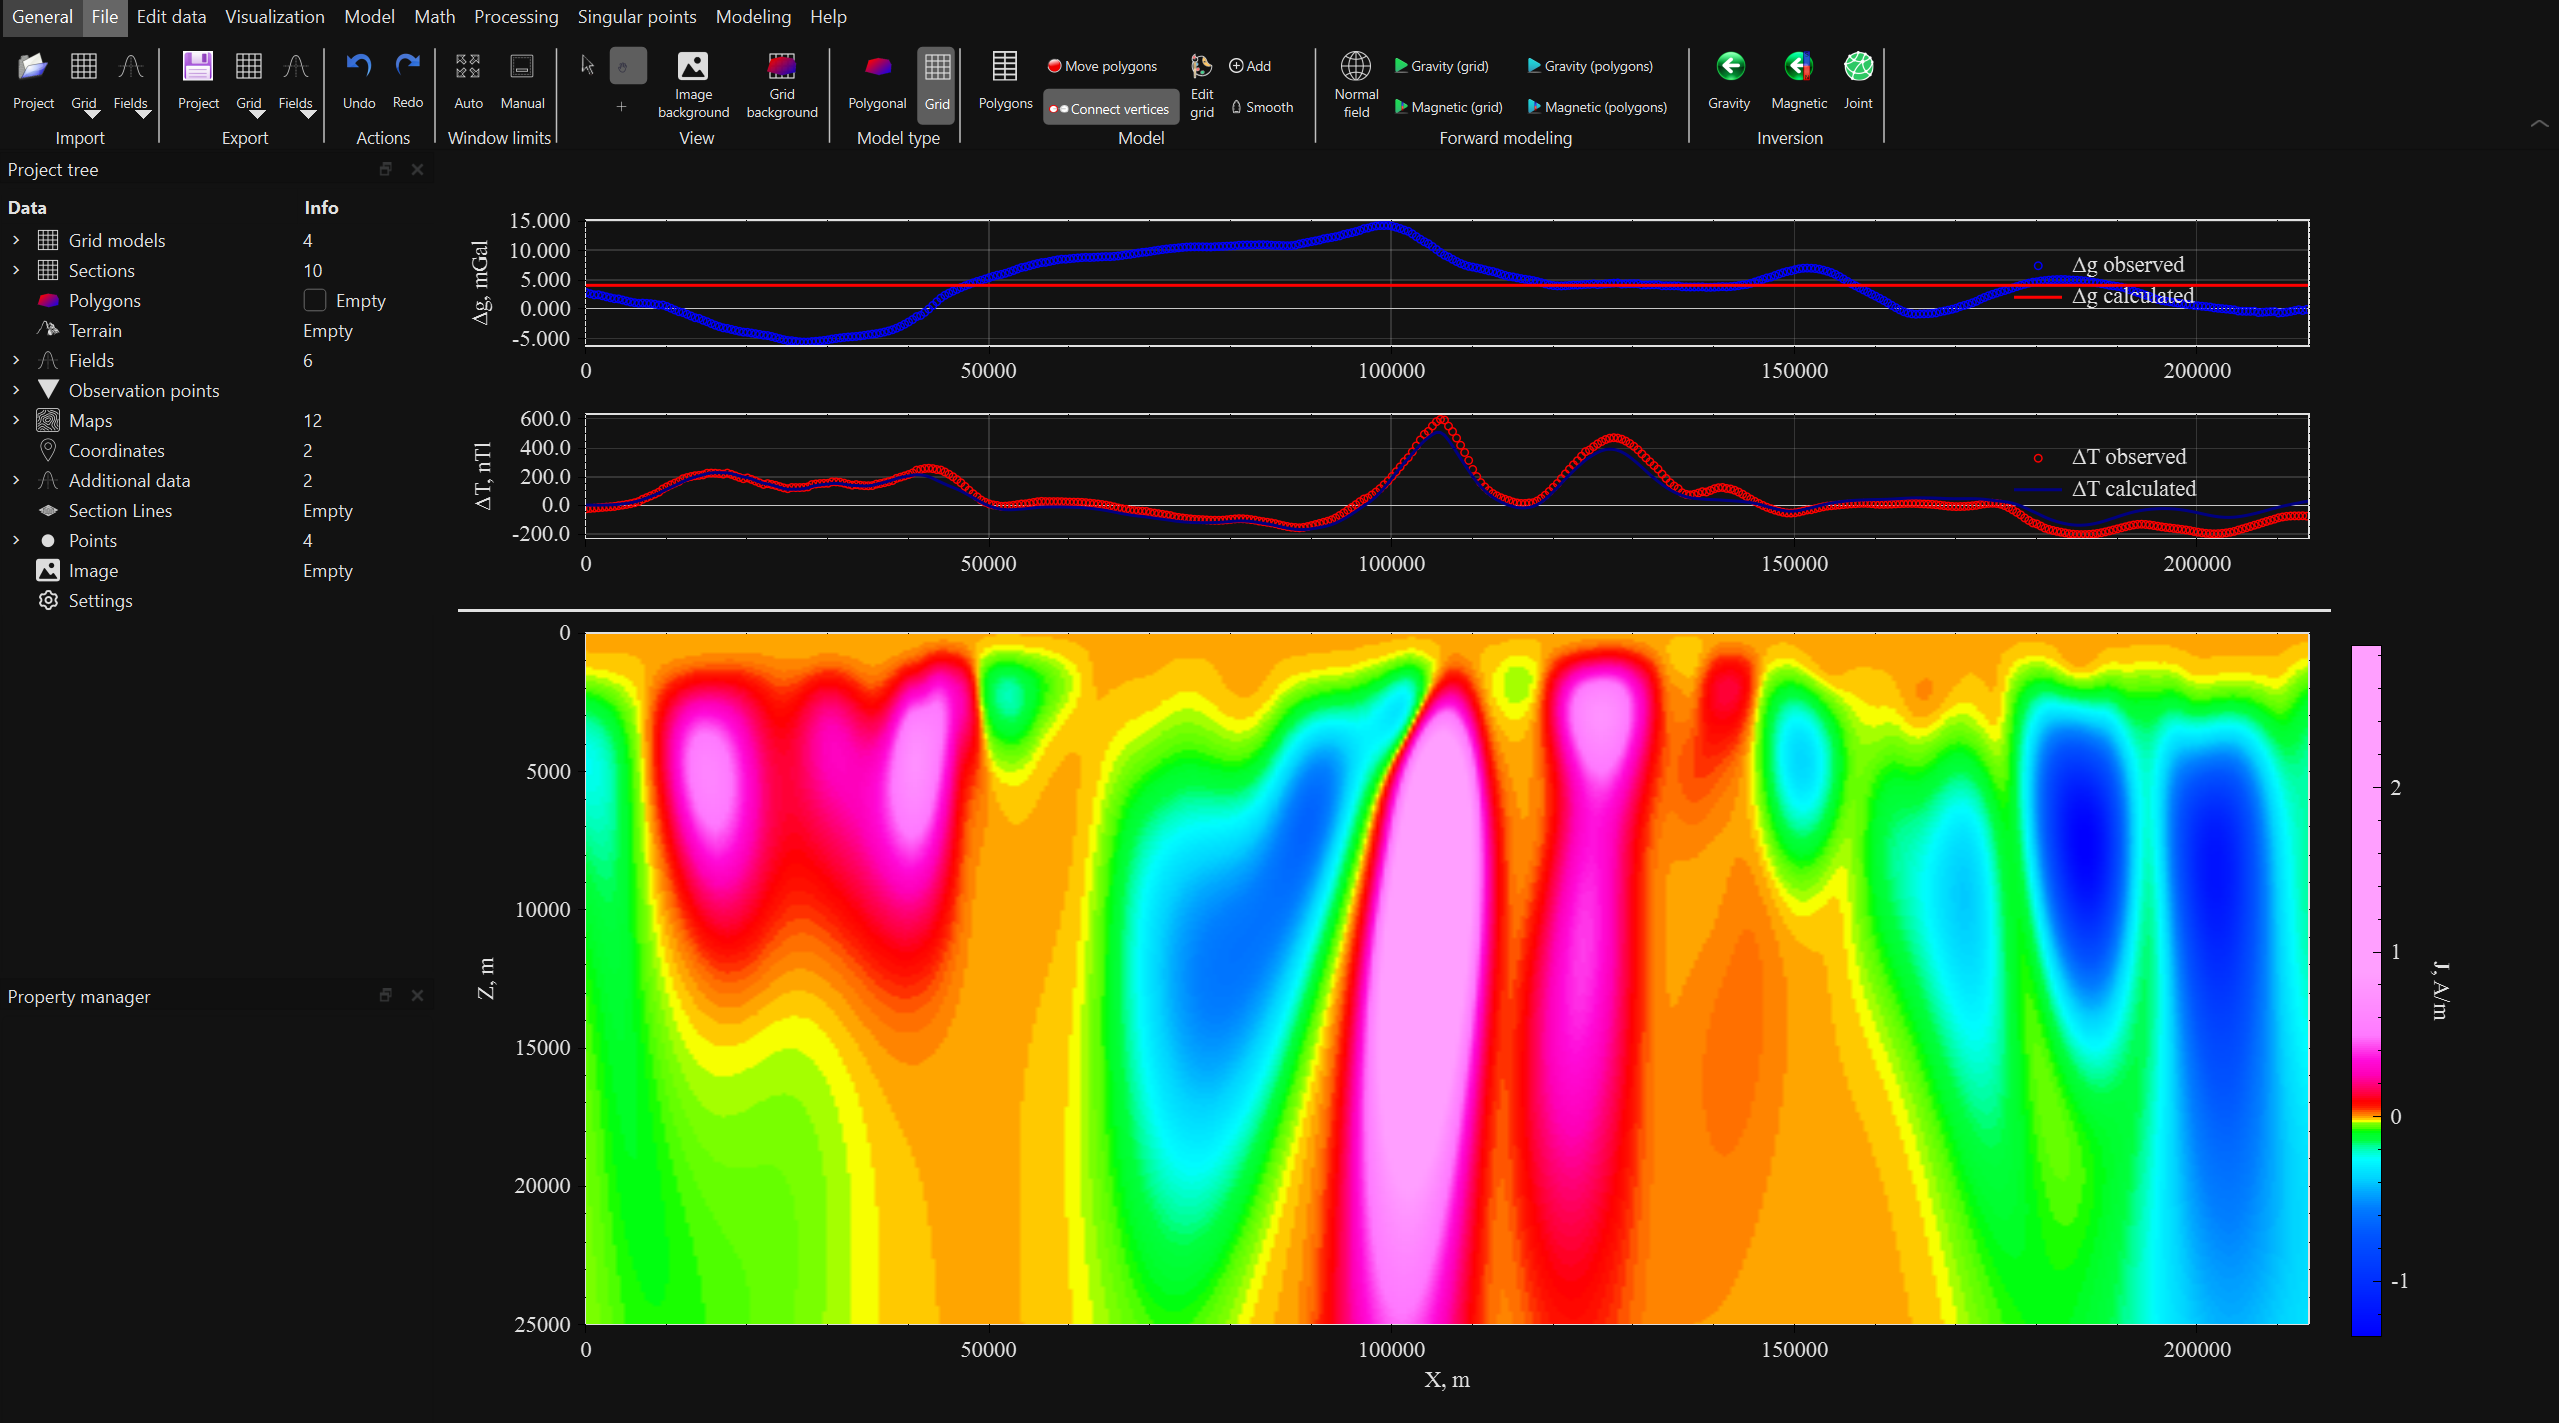Screen dimensions: 2559x1423
Task: Toggle Connect vertices mode
Action: [x=1109, y=107]
